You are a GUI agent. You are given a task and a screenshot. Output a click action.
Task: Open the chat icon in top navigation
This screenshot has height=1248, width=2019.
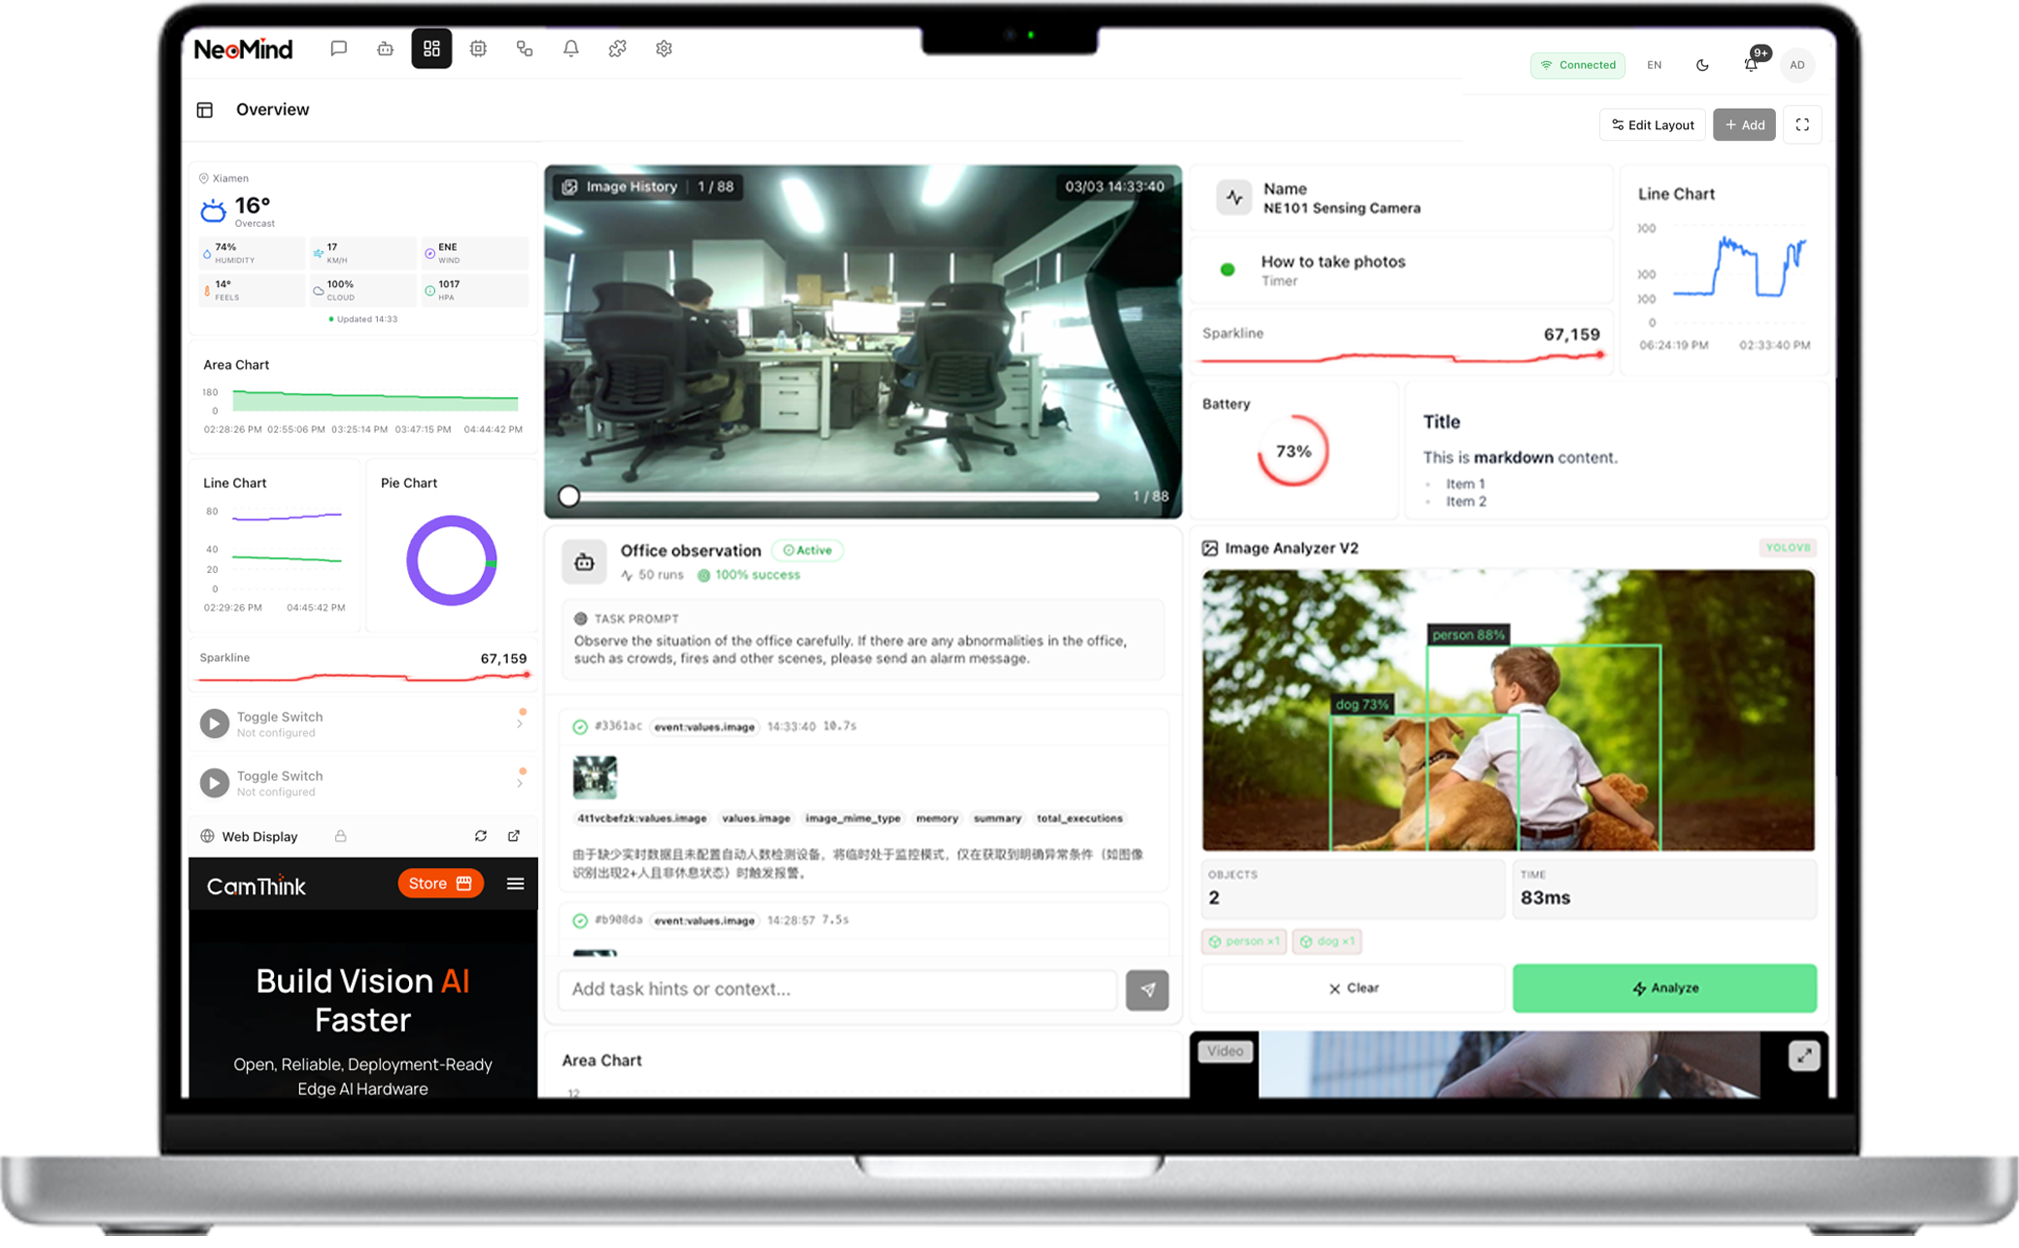click(339, 48)
